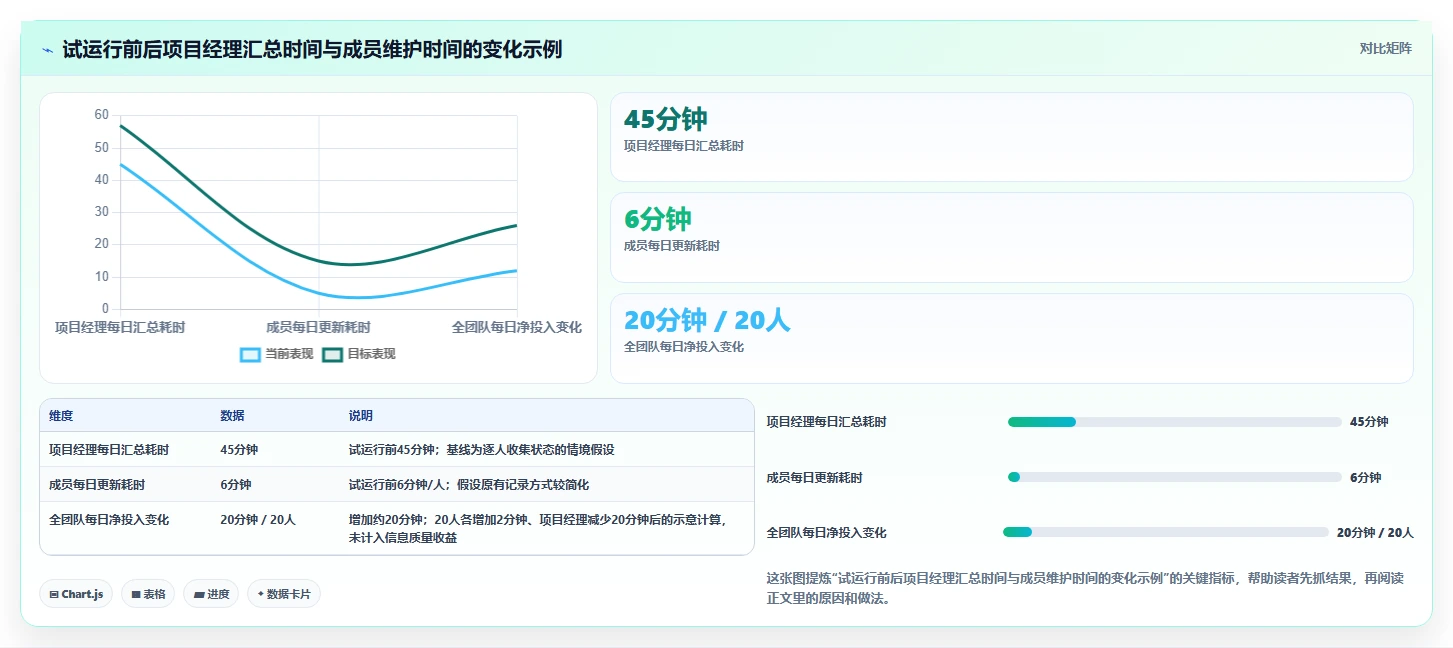Click the 数据 table column header
This screenshot has height=648, width=1453.
click(x=232, y=416)
